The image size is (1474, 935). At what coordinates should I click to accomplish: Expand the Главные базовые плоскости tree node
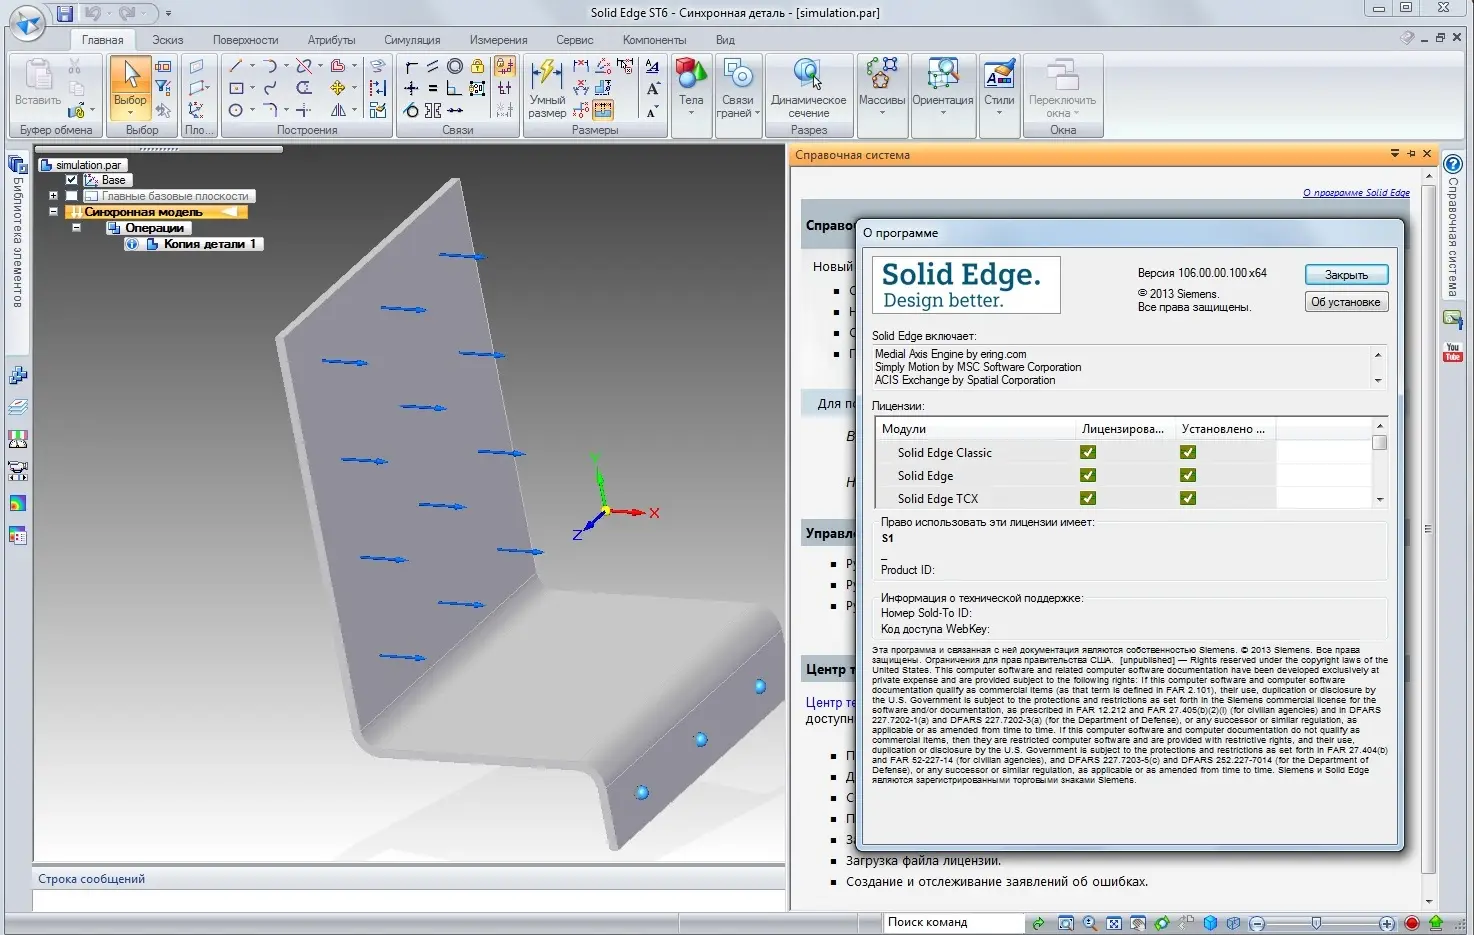[53, 196]
